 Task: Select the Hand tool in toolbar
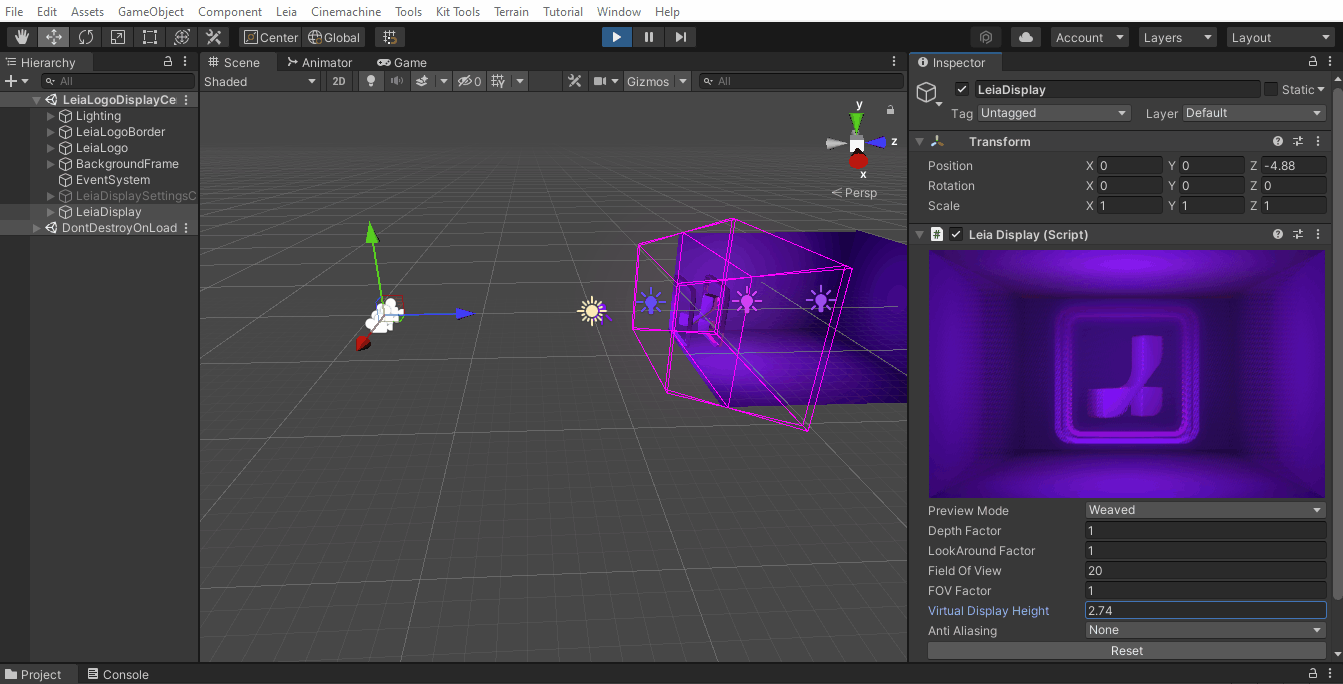(22, 37)
